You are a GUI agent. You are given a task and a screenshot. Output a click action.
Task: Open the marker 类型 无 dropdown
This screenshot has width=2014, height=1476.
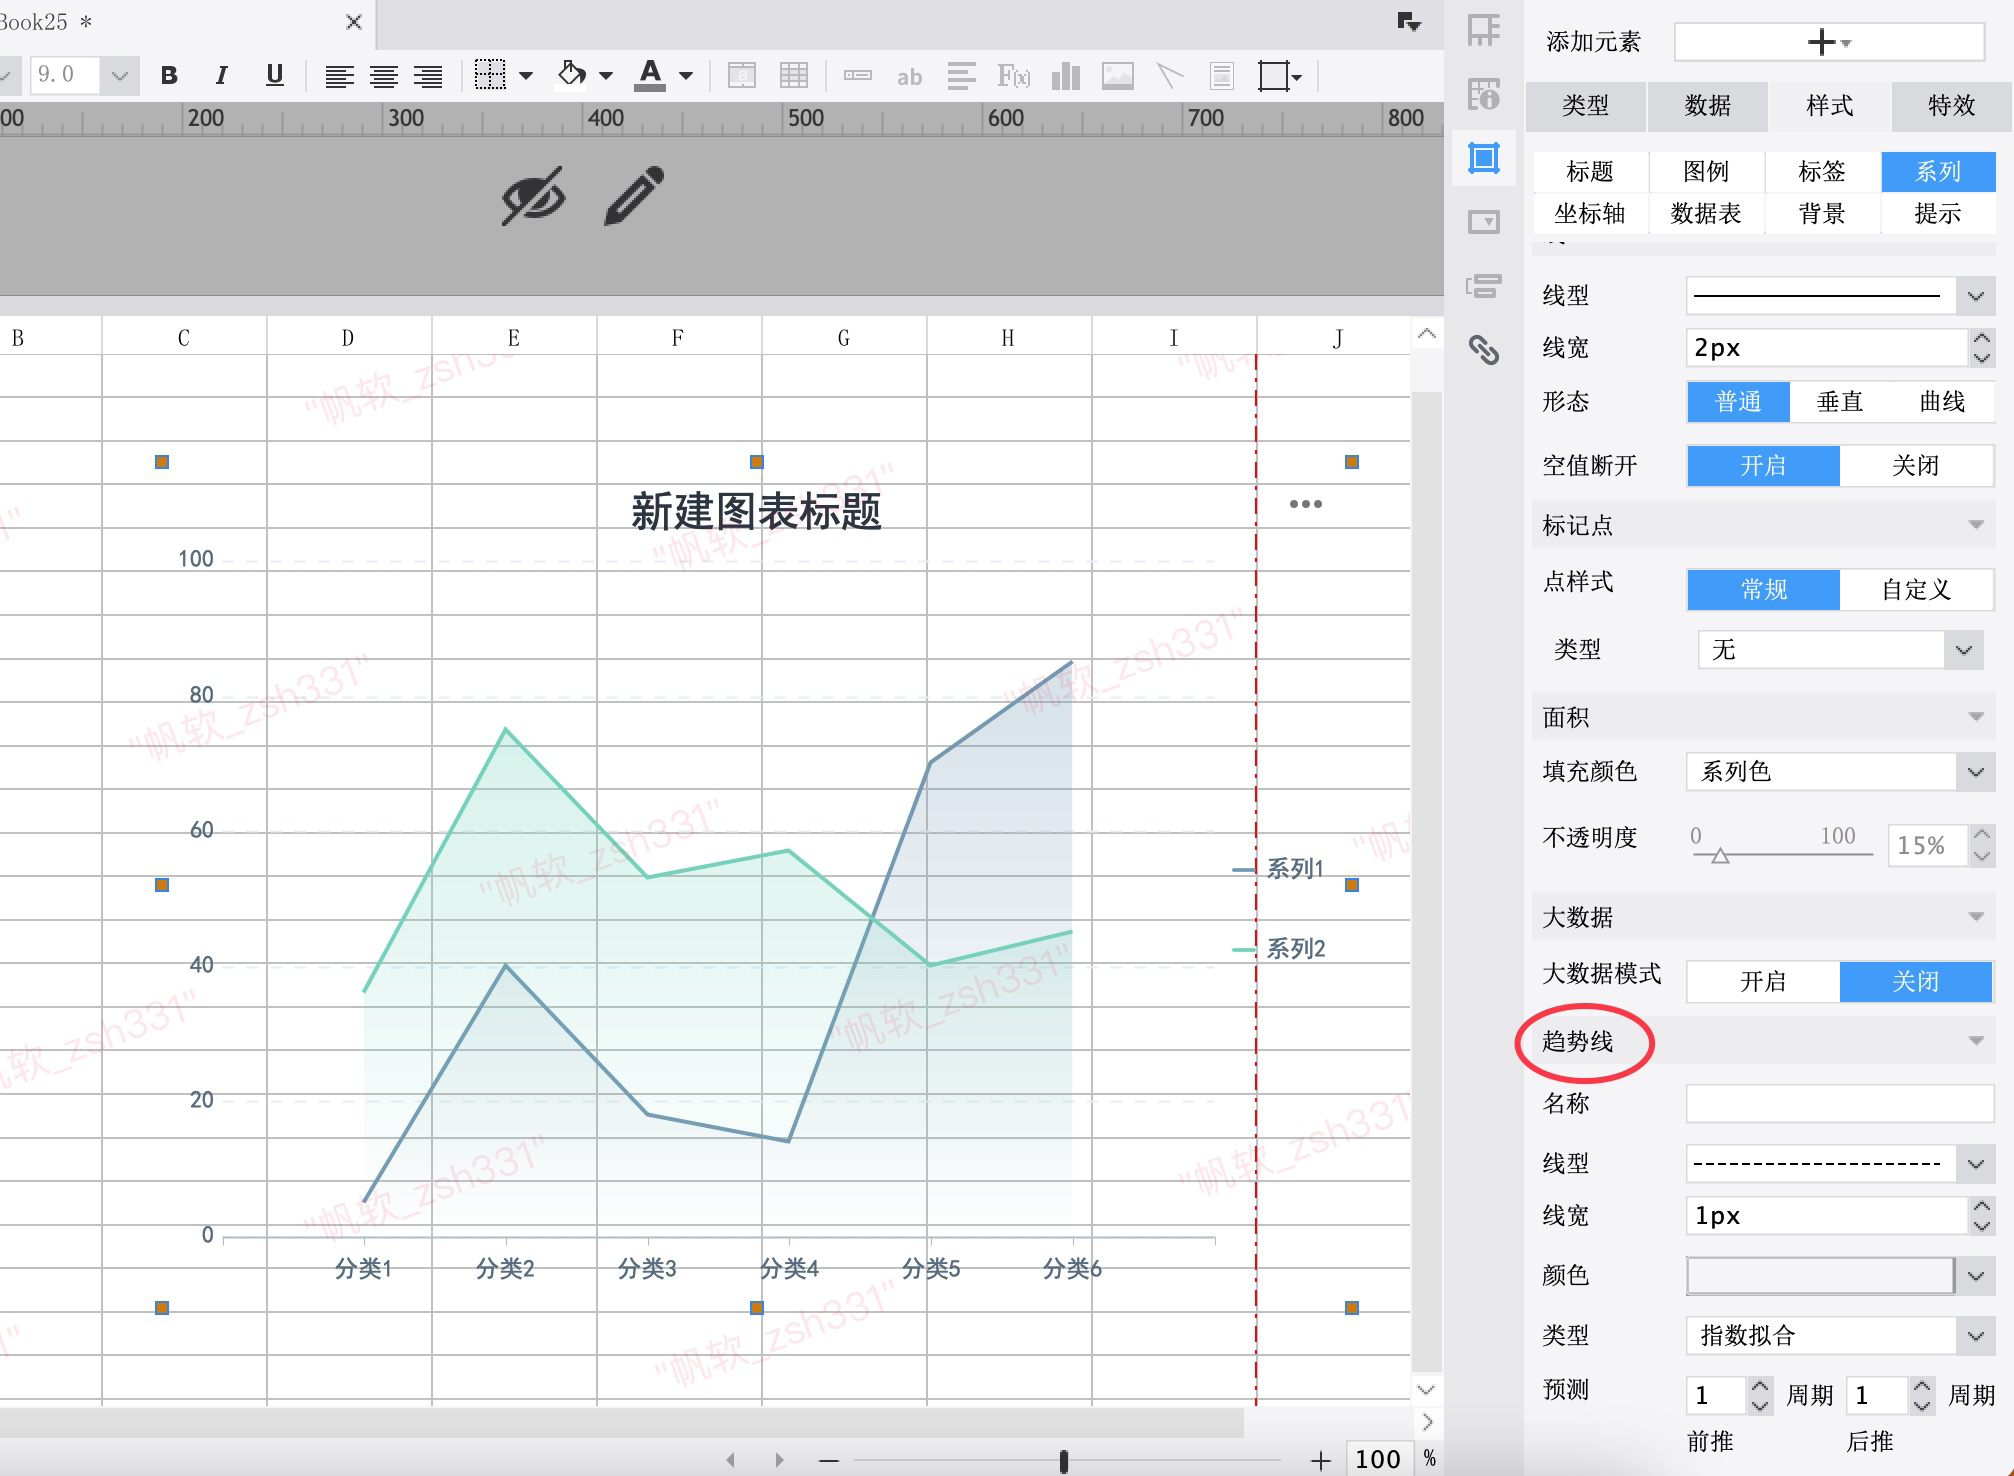click(x=1964, y=650)
